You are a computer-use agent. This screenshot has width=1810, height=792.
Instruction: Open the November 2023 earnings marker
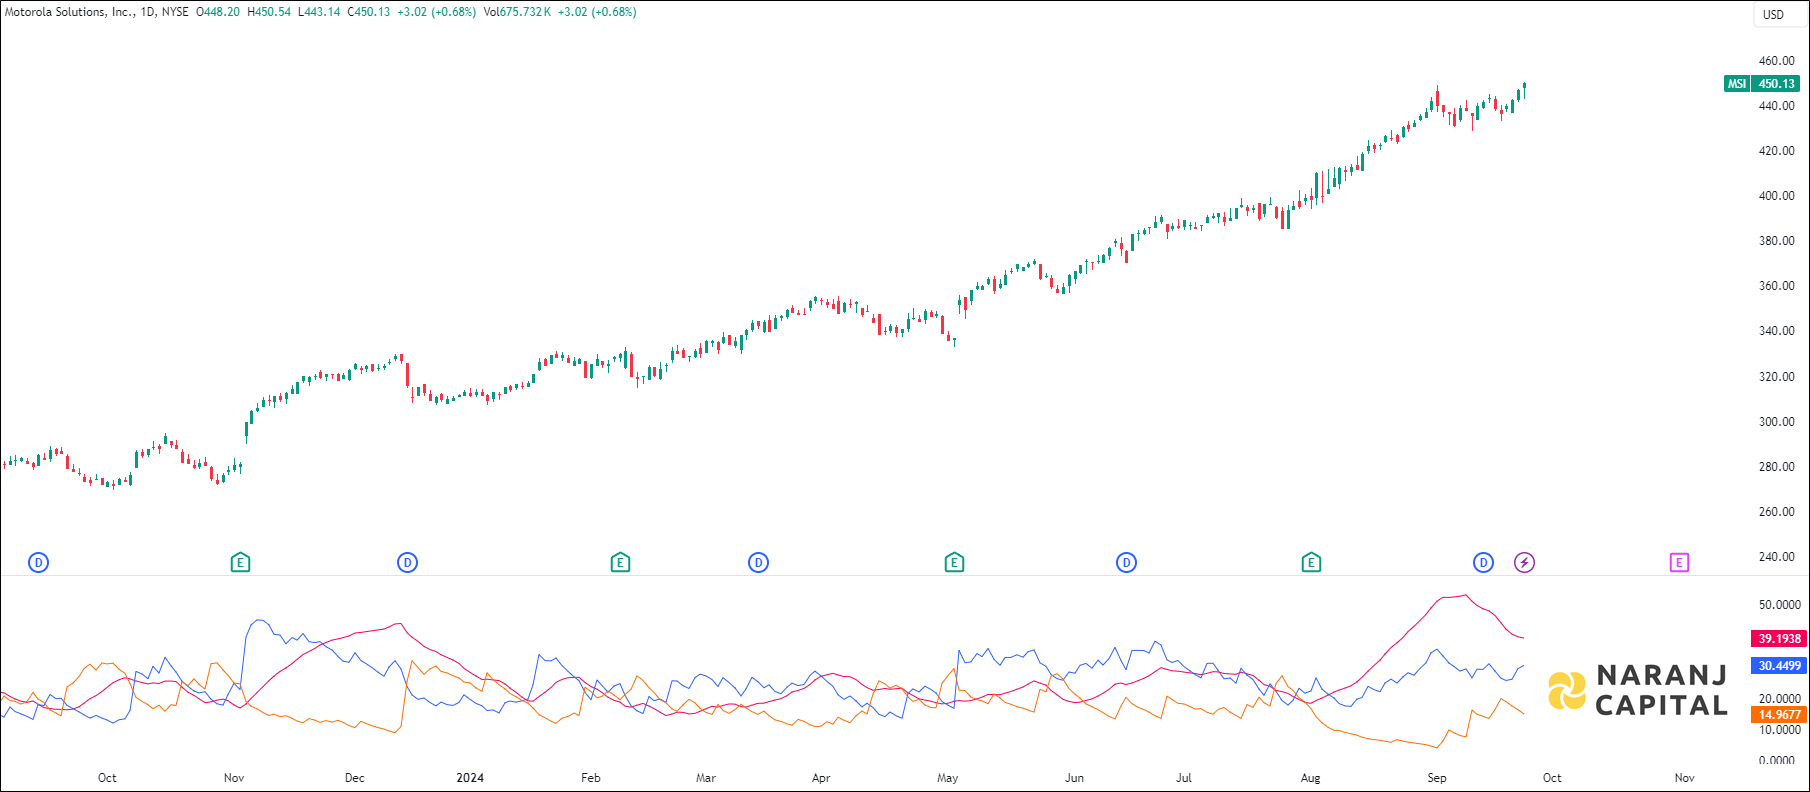click(x=240, y=563)
